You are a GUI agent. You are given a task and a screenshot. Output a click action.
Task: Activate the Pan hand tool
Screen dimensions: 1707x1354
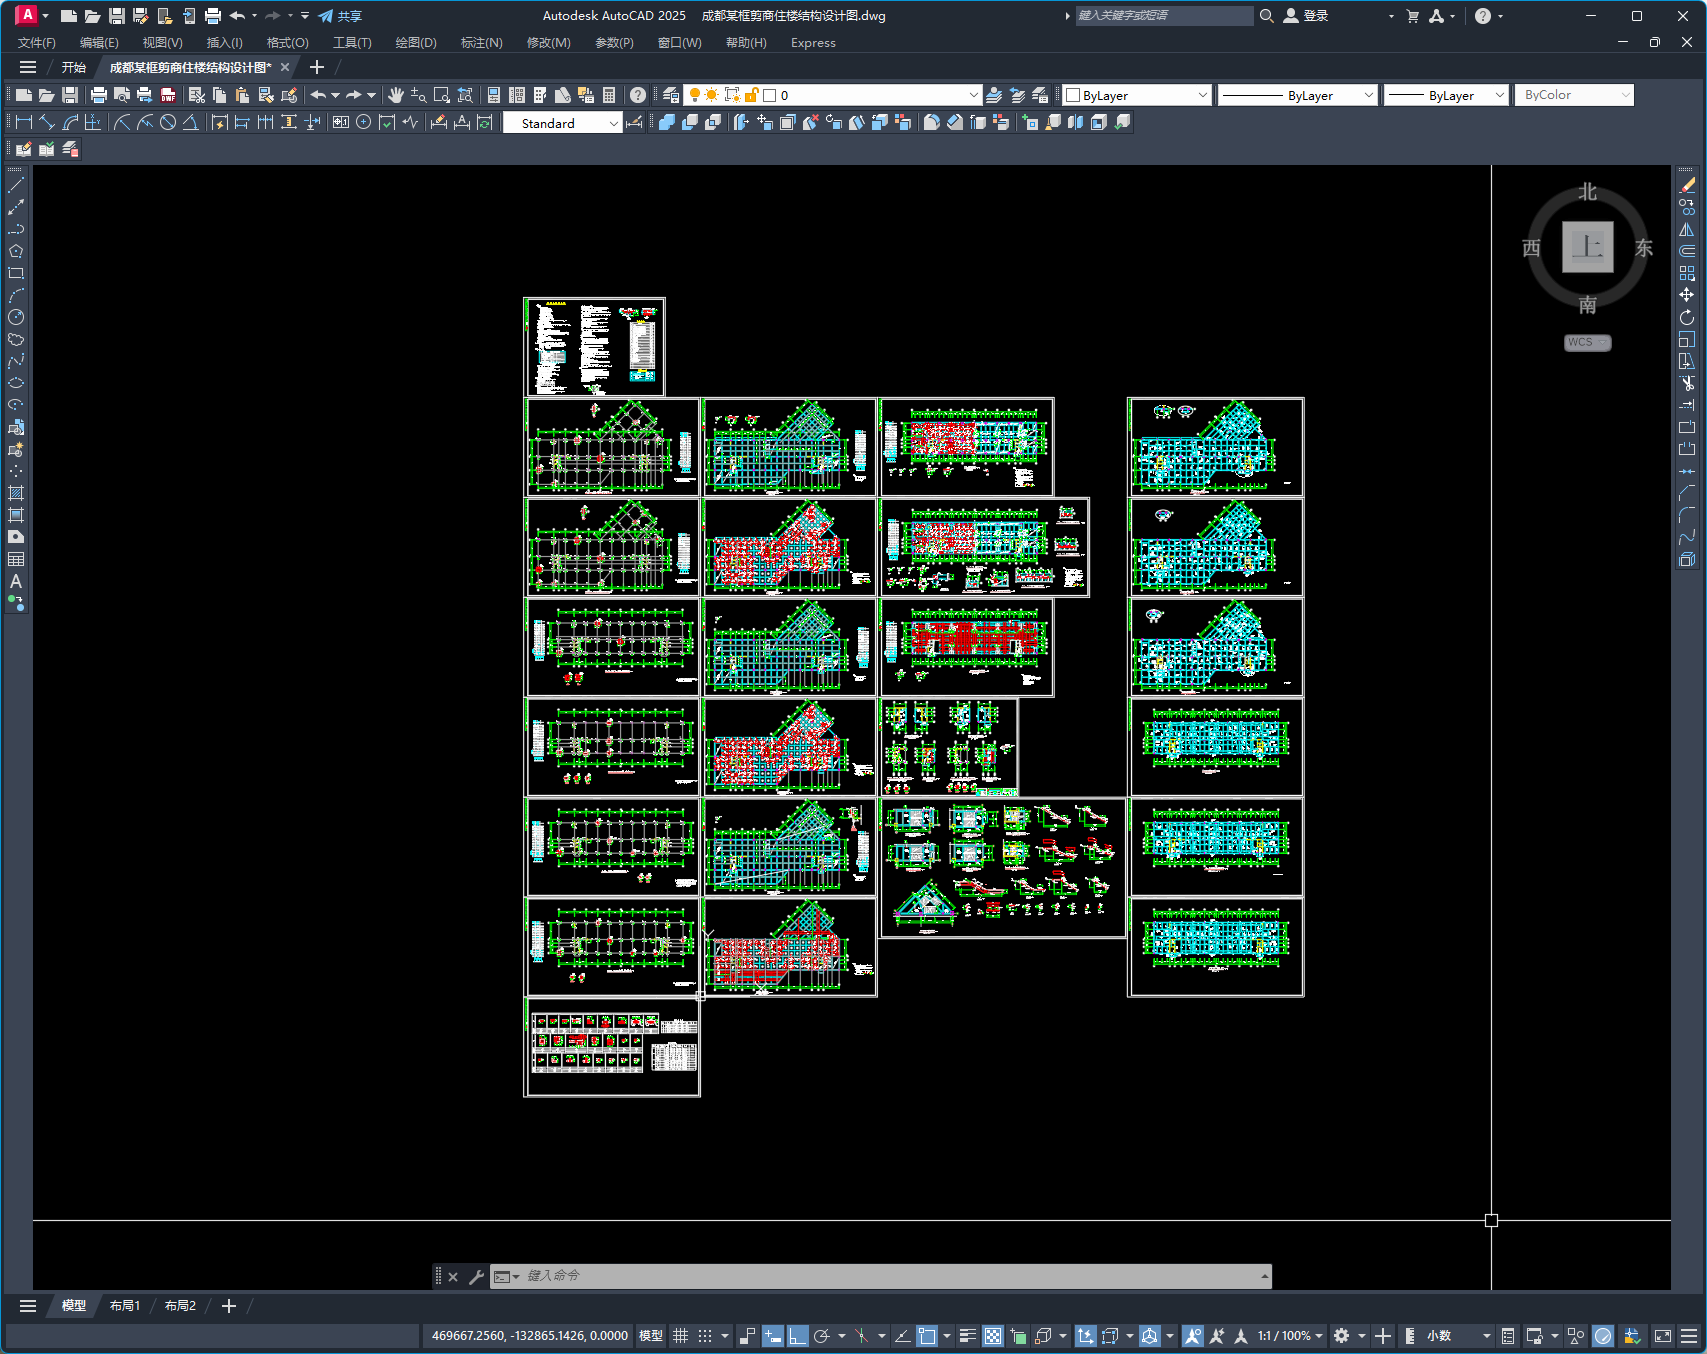click(x=396, y=95)
